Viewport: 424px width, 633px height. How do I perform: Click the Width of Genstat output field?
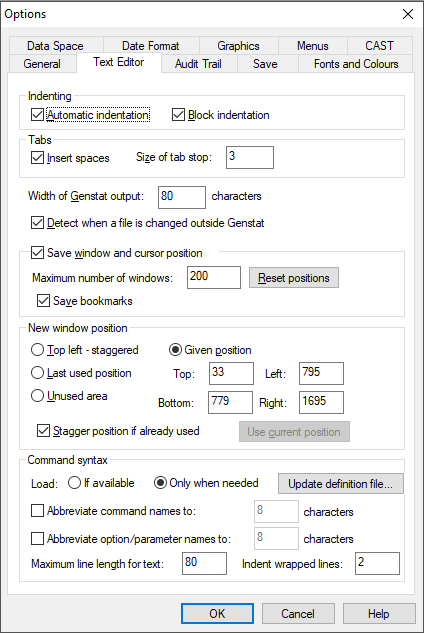(182, 197)
